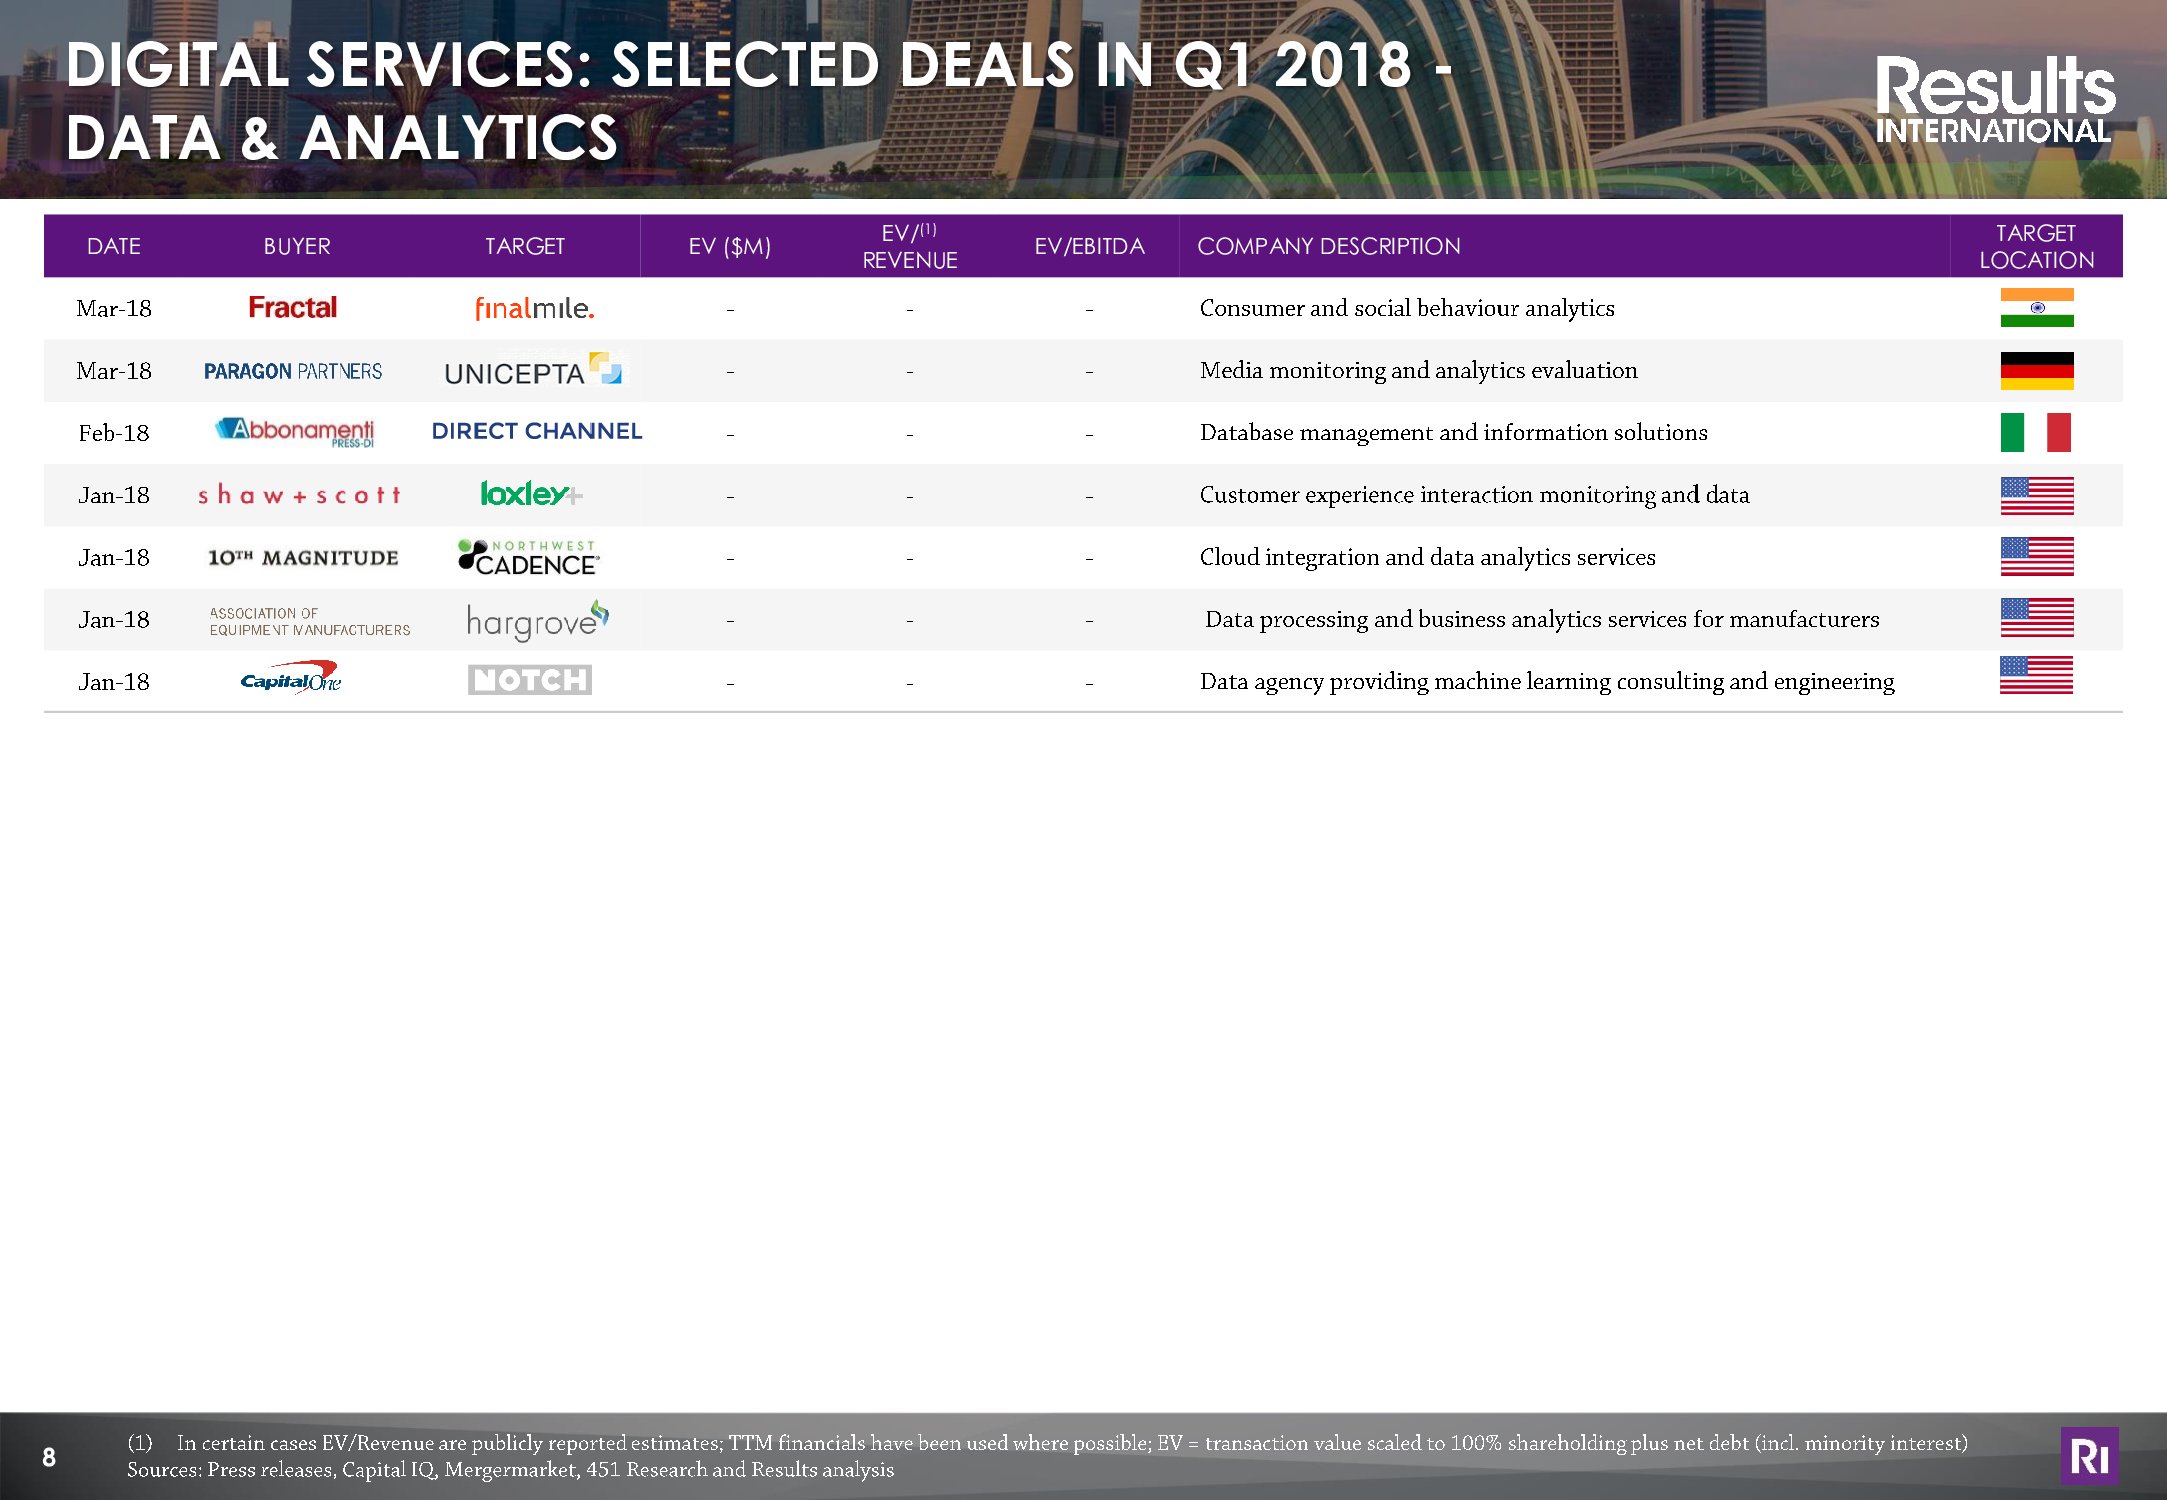Click the Germany flag icon
The height and width of the screenshot is (1500, 2167).
coord(2036,371)
